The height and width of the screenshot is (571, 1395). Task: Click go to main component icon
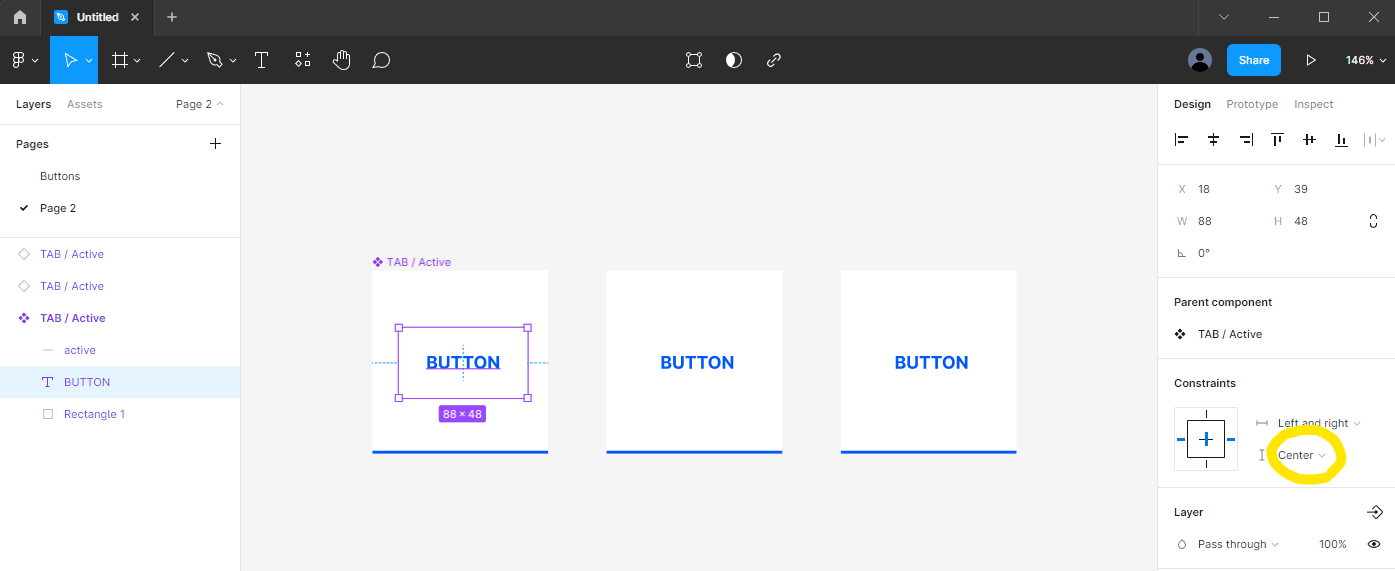click(1374, 512)
